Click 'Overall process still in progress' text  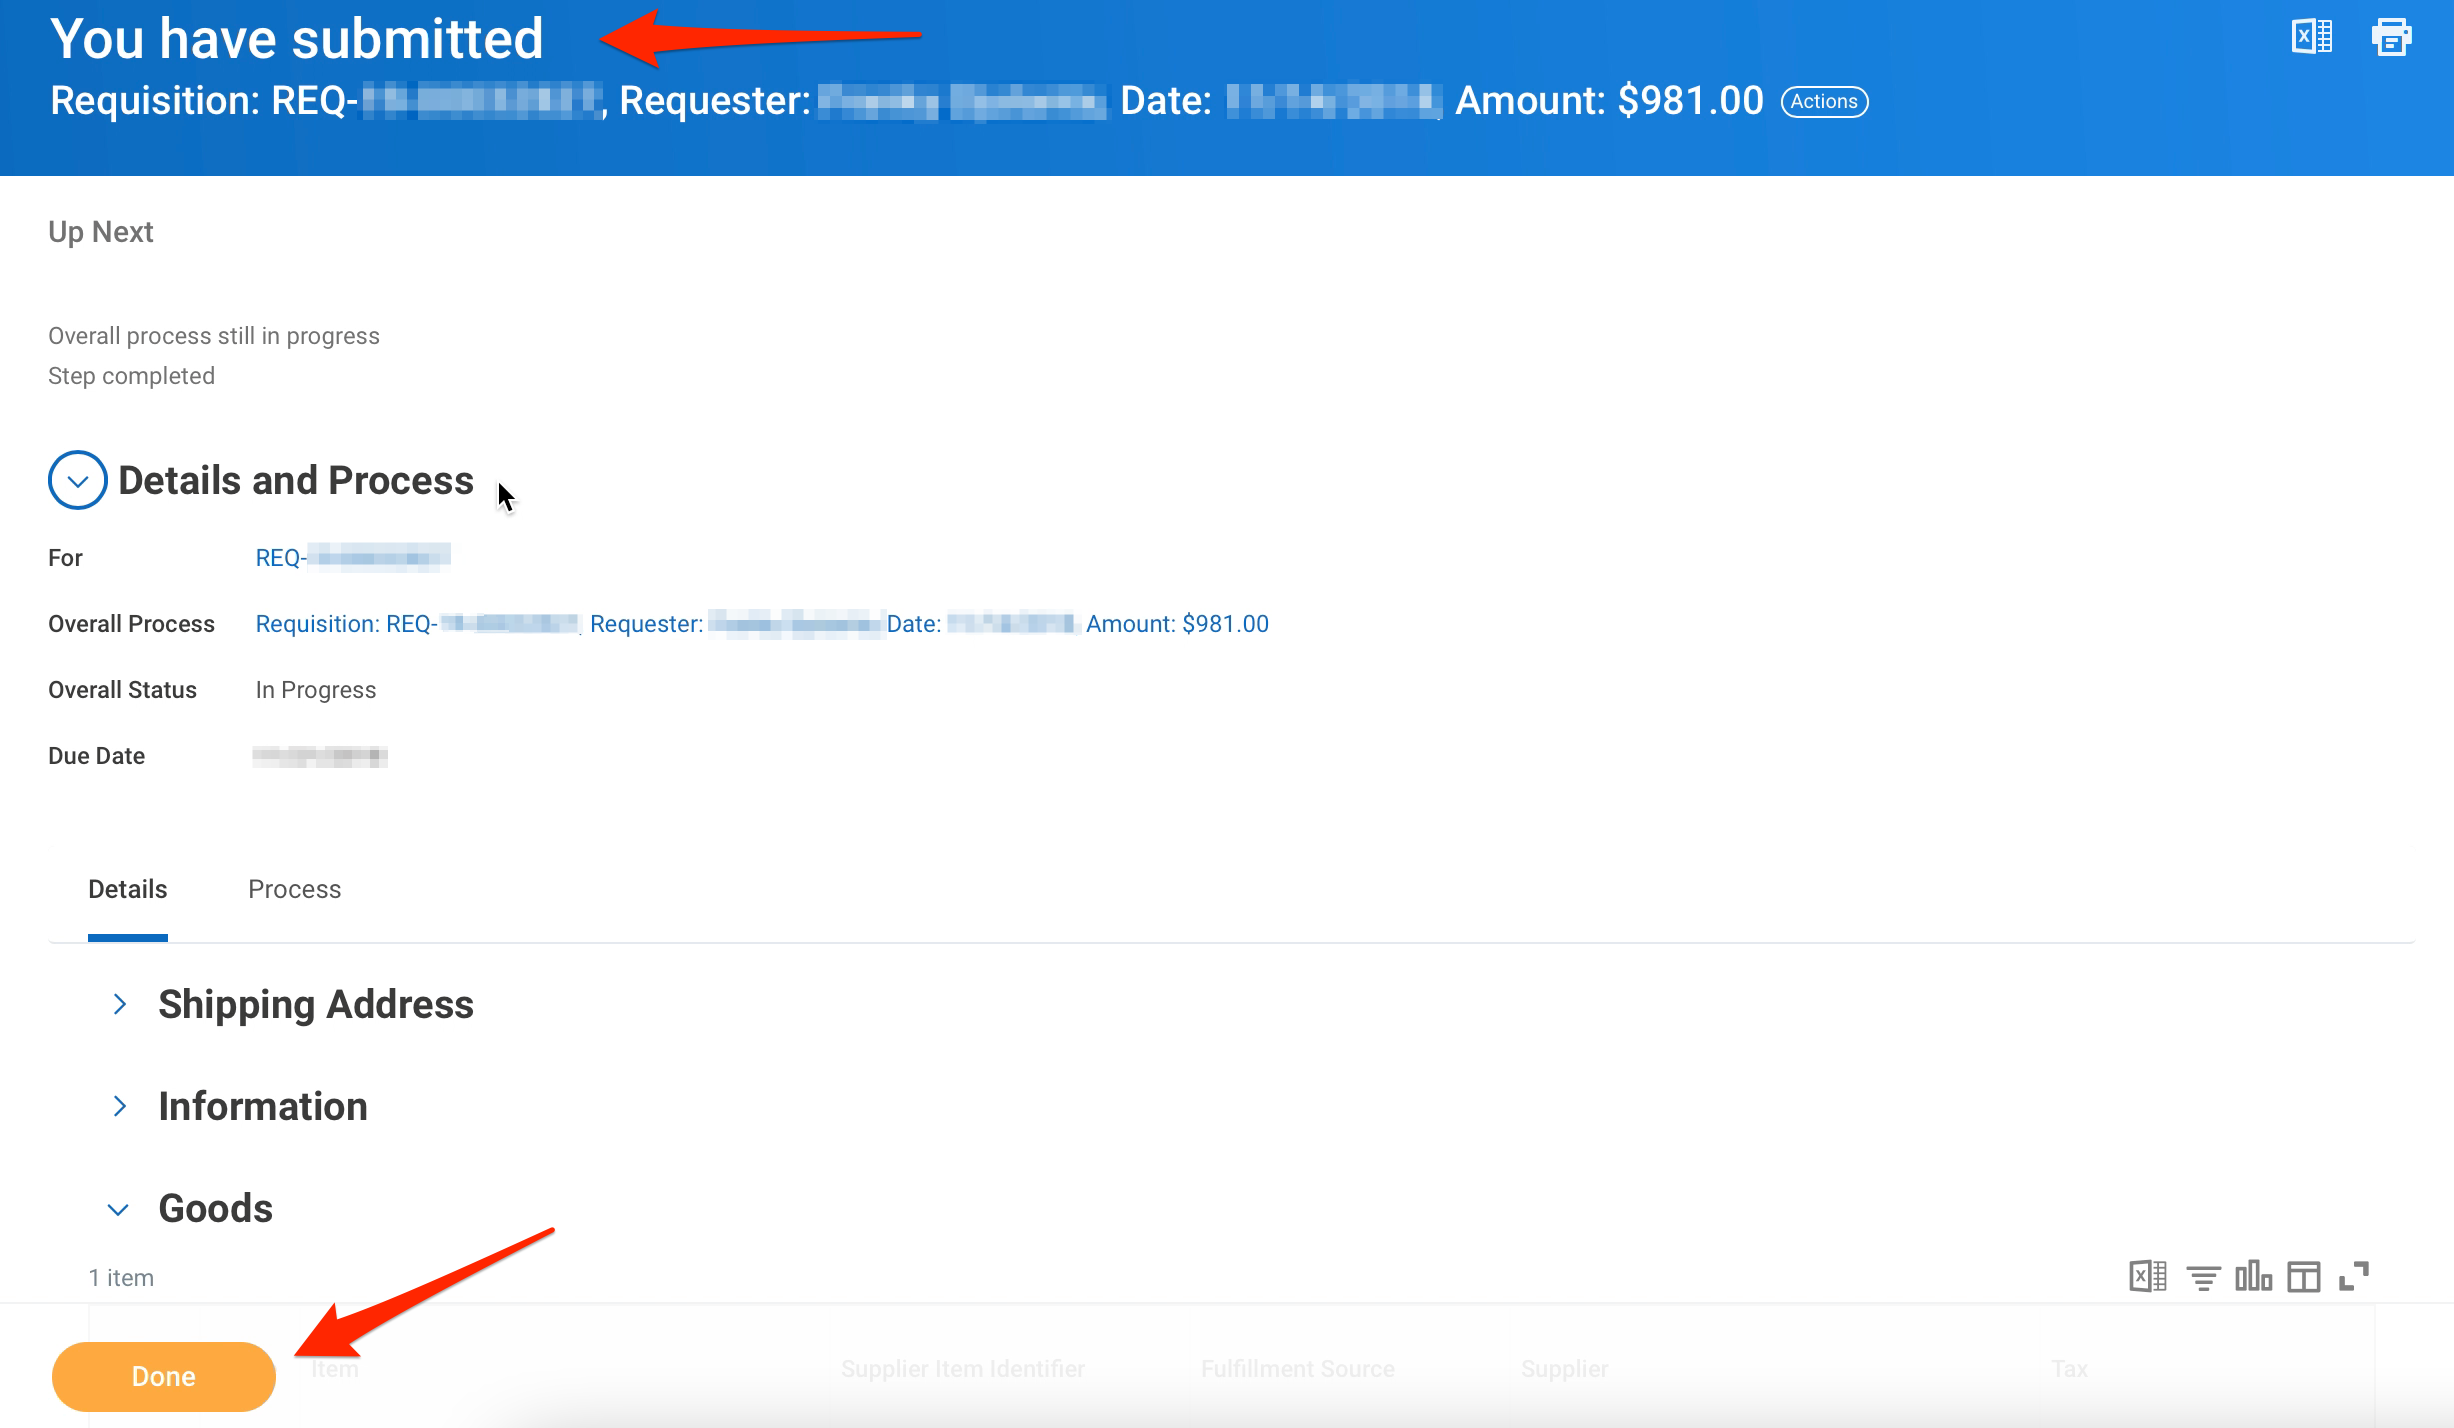coord(214,336)
